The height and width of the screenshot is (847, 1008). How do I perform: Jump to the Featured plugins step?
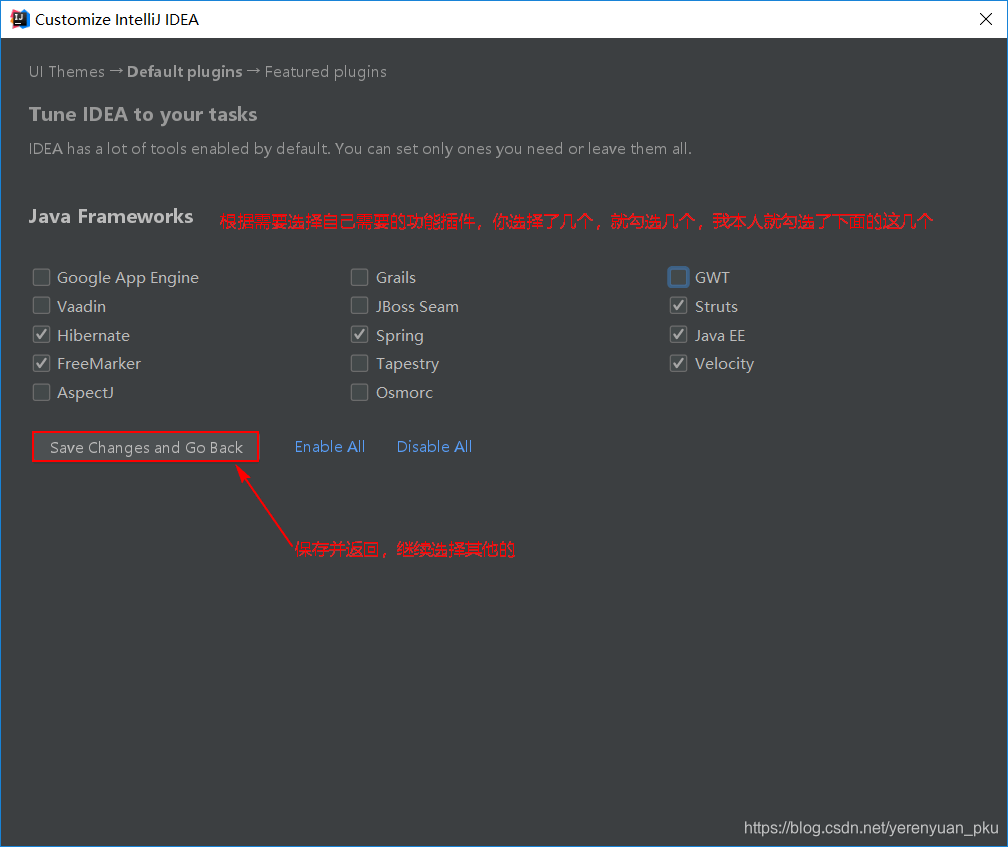coord(326,71)
